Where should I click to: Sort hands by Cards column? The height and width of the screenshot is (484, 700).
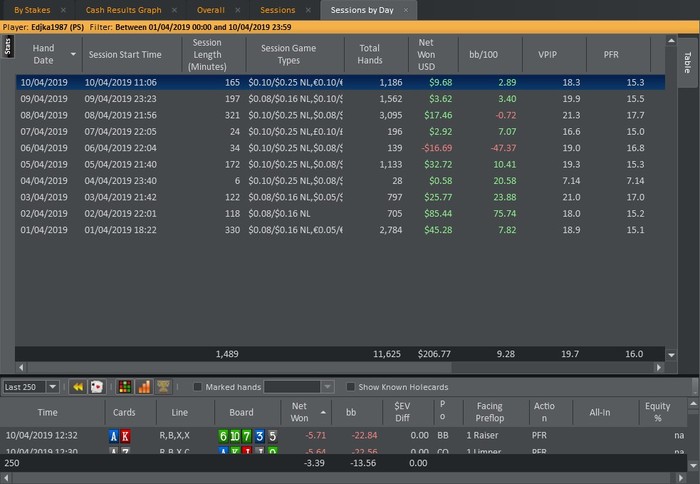124,412
